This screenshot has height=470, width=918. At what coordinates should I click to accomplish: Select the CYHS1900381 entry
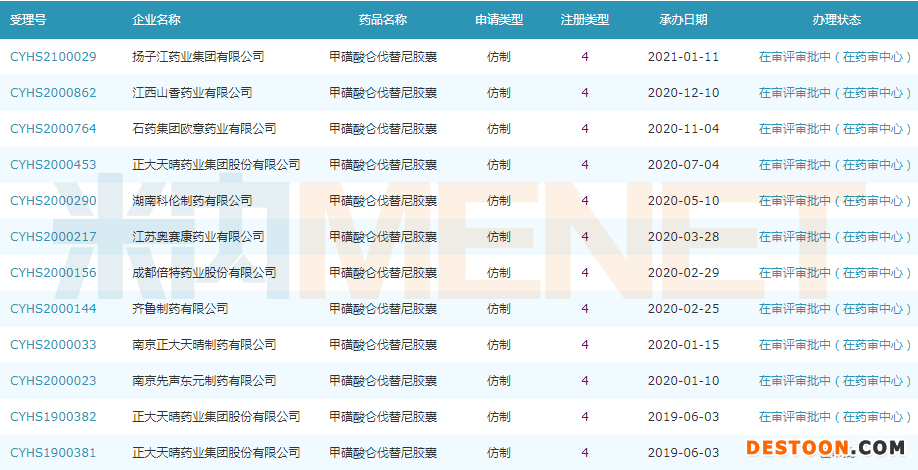coord(53,453)
